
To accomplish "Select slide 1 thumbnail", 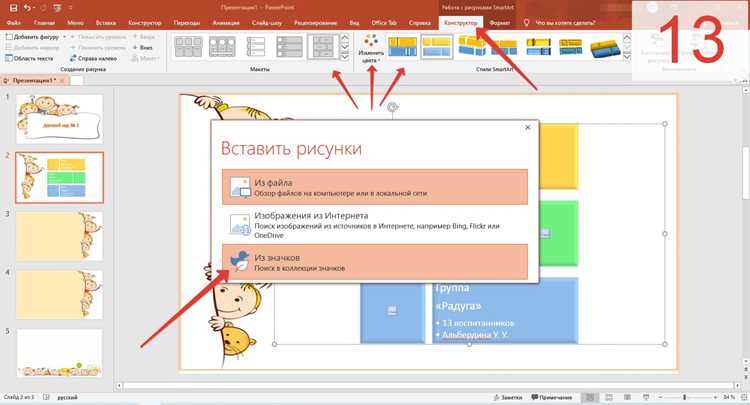I will (x=59, y=119).
